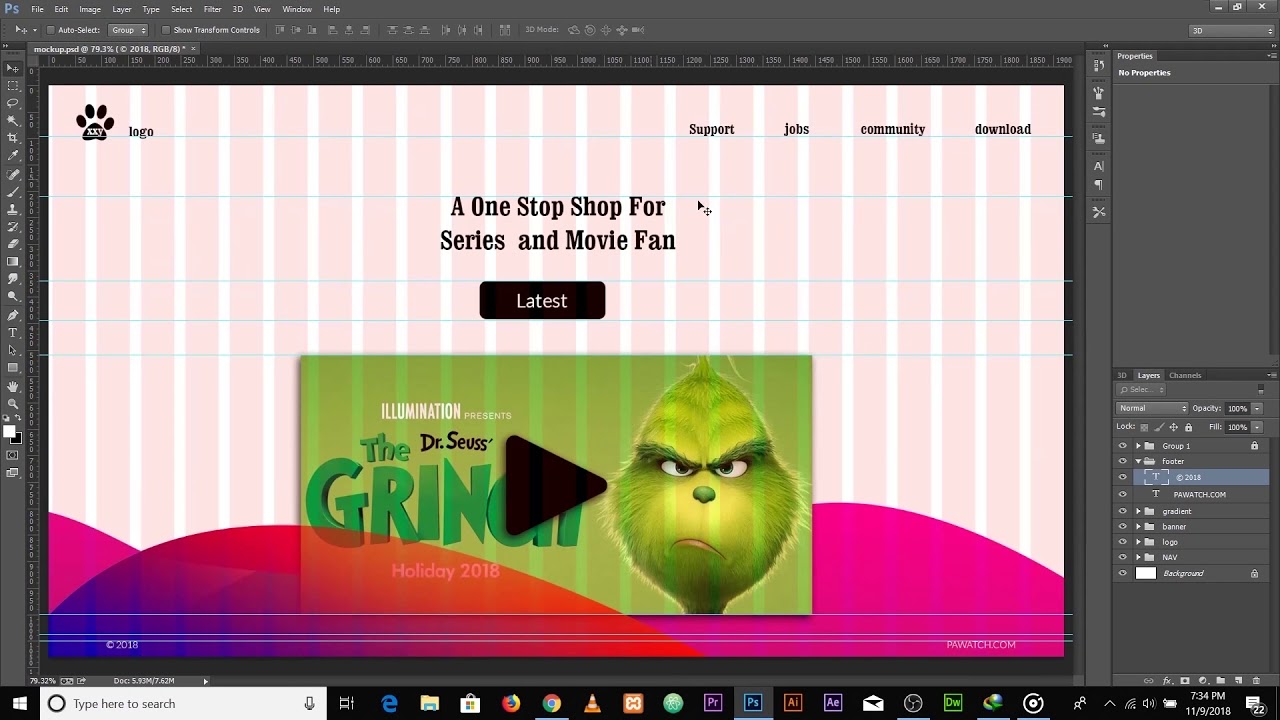The width and height of the screenshot is (1280, 720).
Task: Open the Window menu
Action: point(297,9)
